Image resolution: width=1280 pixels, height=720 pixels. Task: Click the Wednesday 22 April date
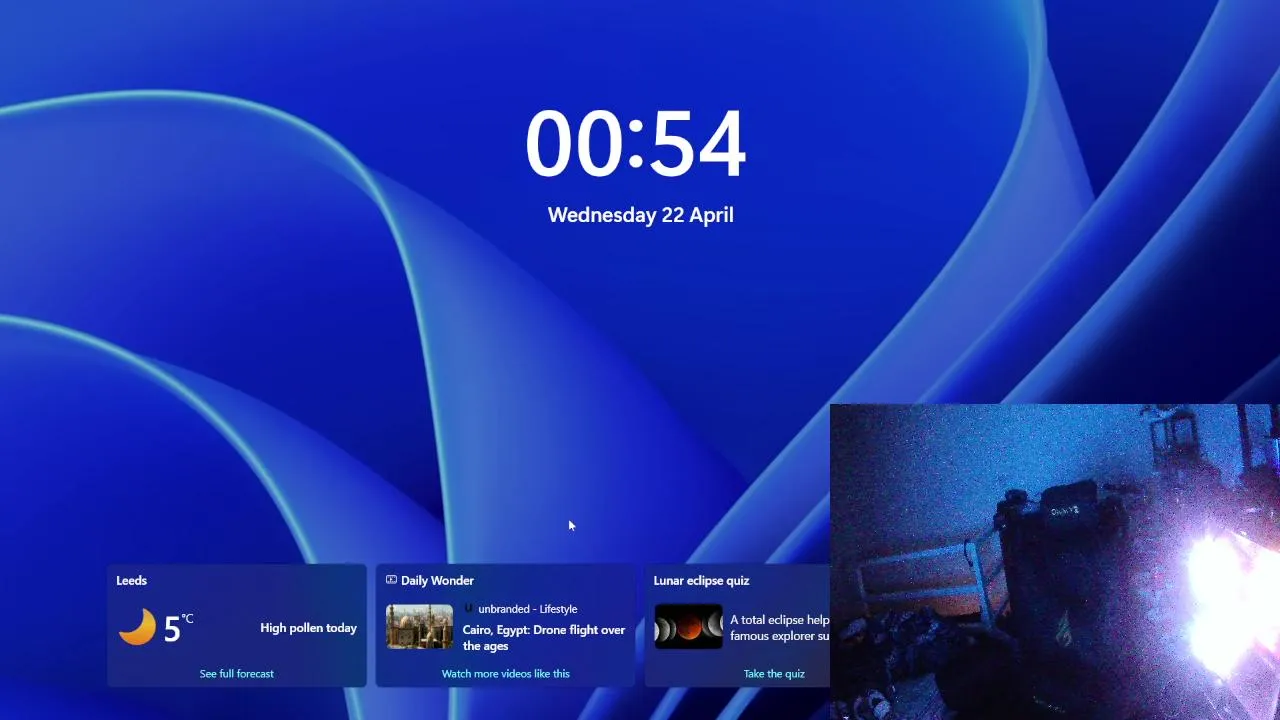[641, 215]
